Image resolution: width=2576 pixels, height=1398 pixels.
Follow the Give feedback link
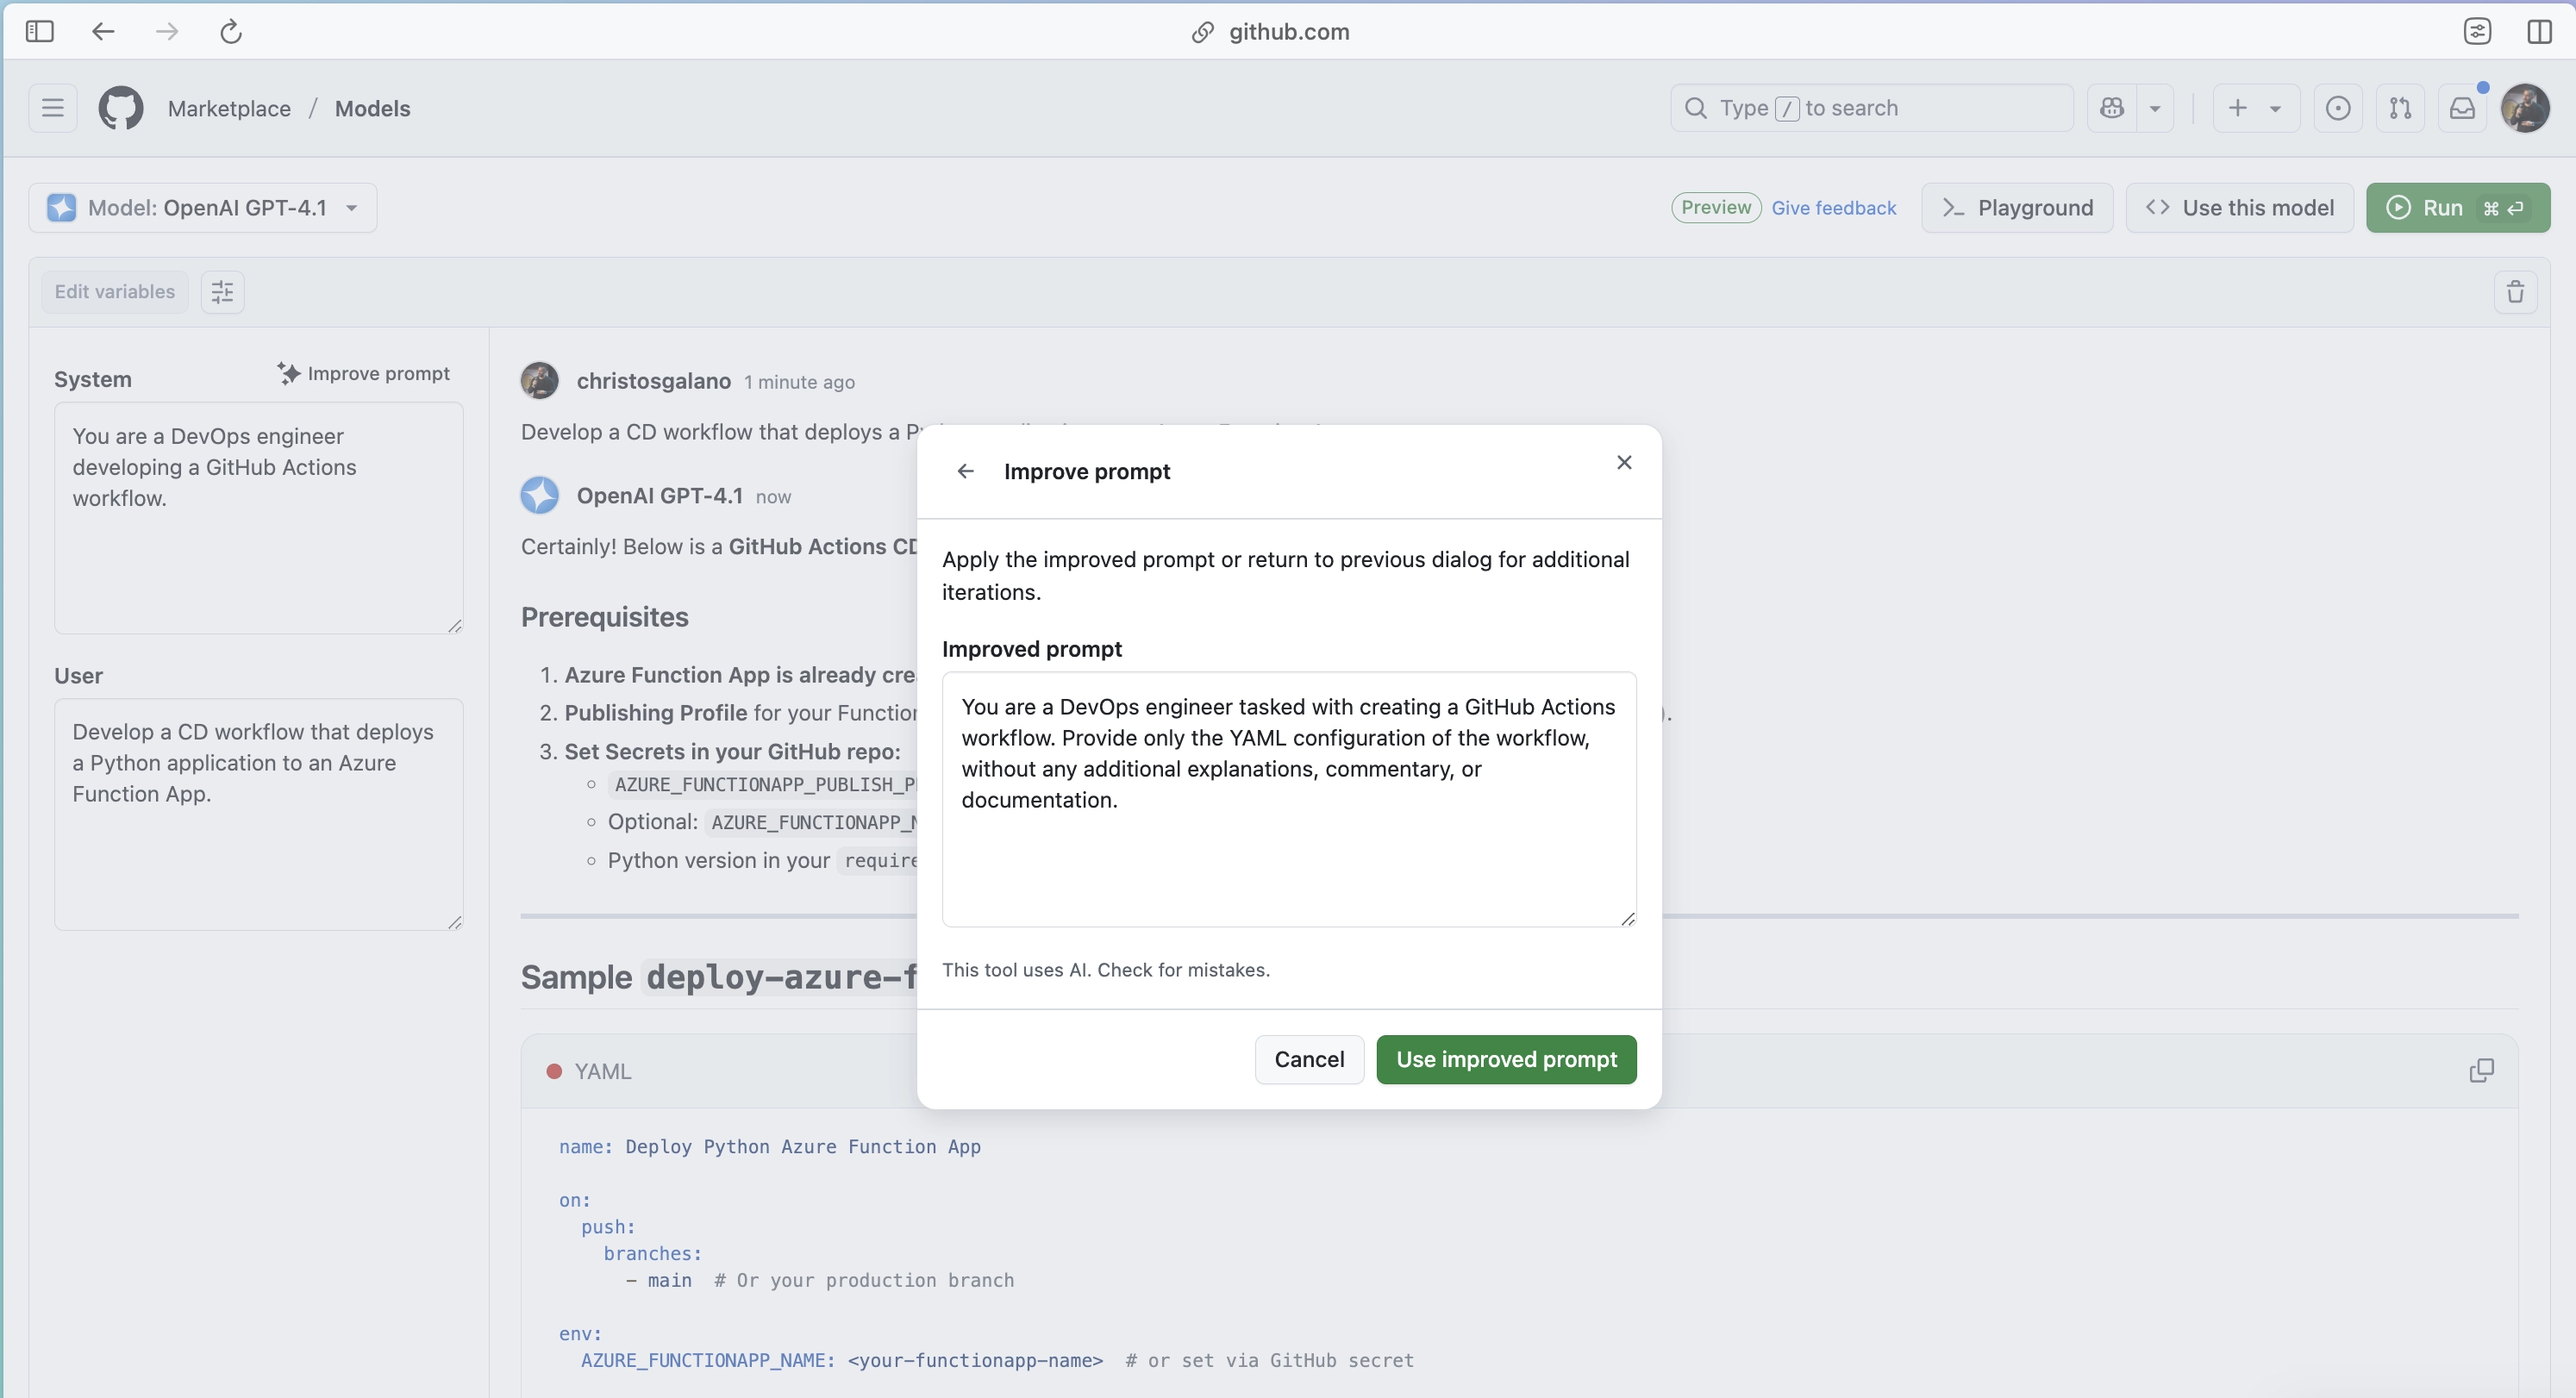click(x=1833, y=208)
